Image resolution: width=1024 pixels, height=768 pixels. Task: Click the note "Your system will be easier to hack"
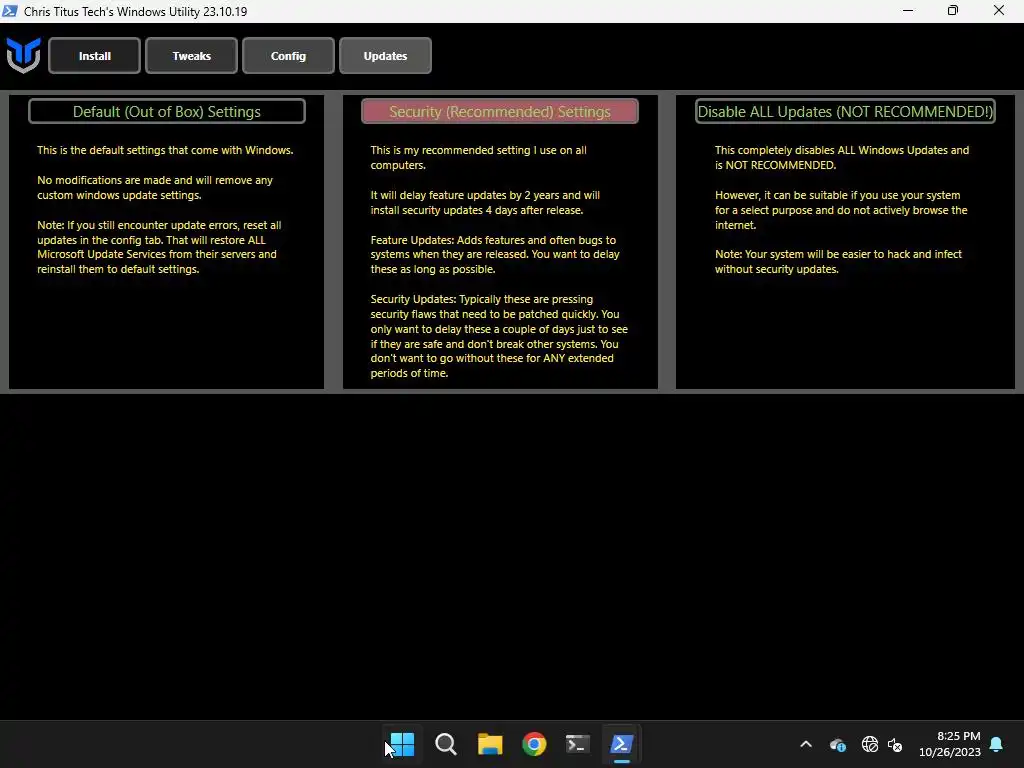839,262
